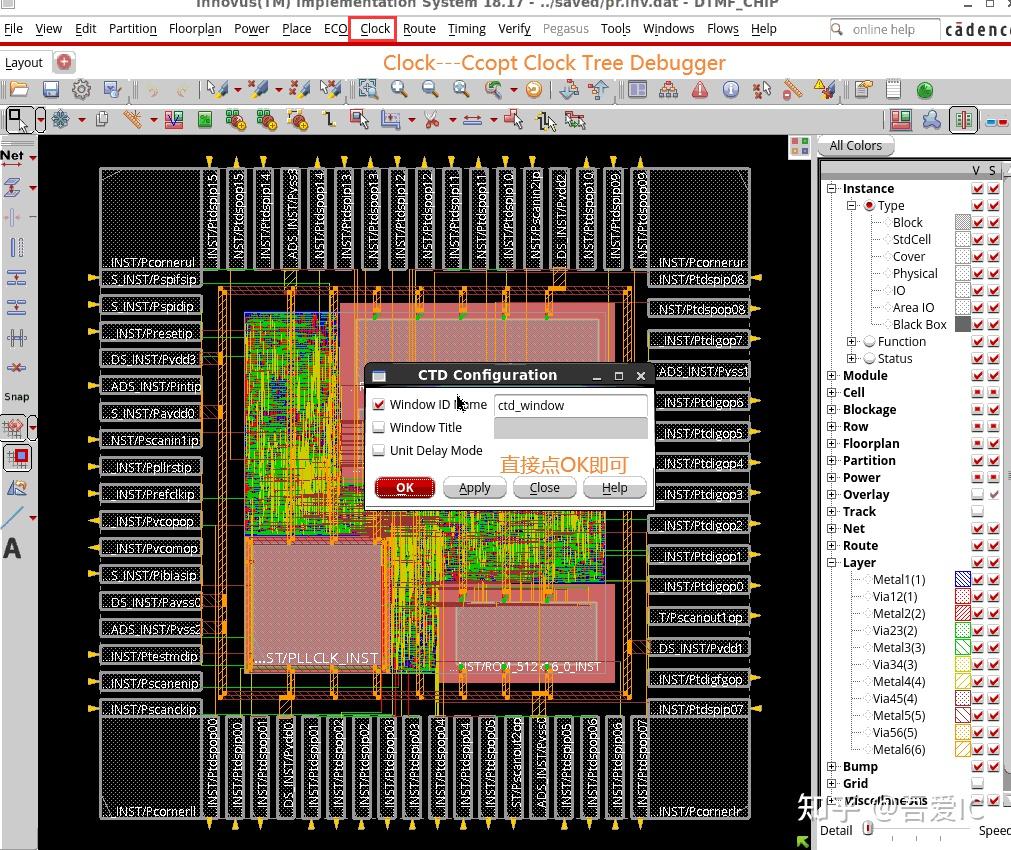1011x850 pixels.
Task: Enable the Unit Delay Mode checkbox
Action: [x=378, y=451]
